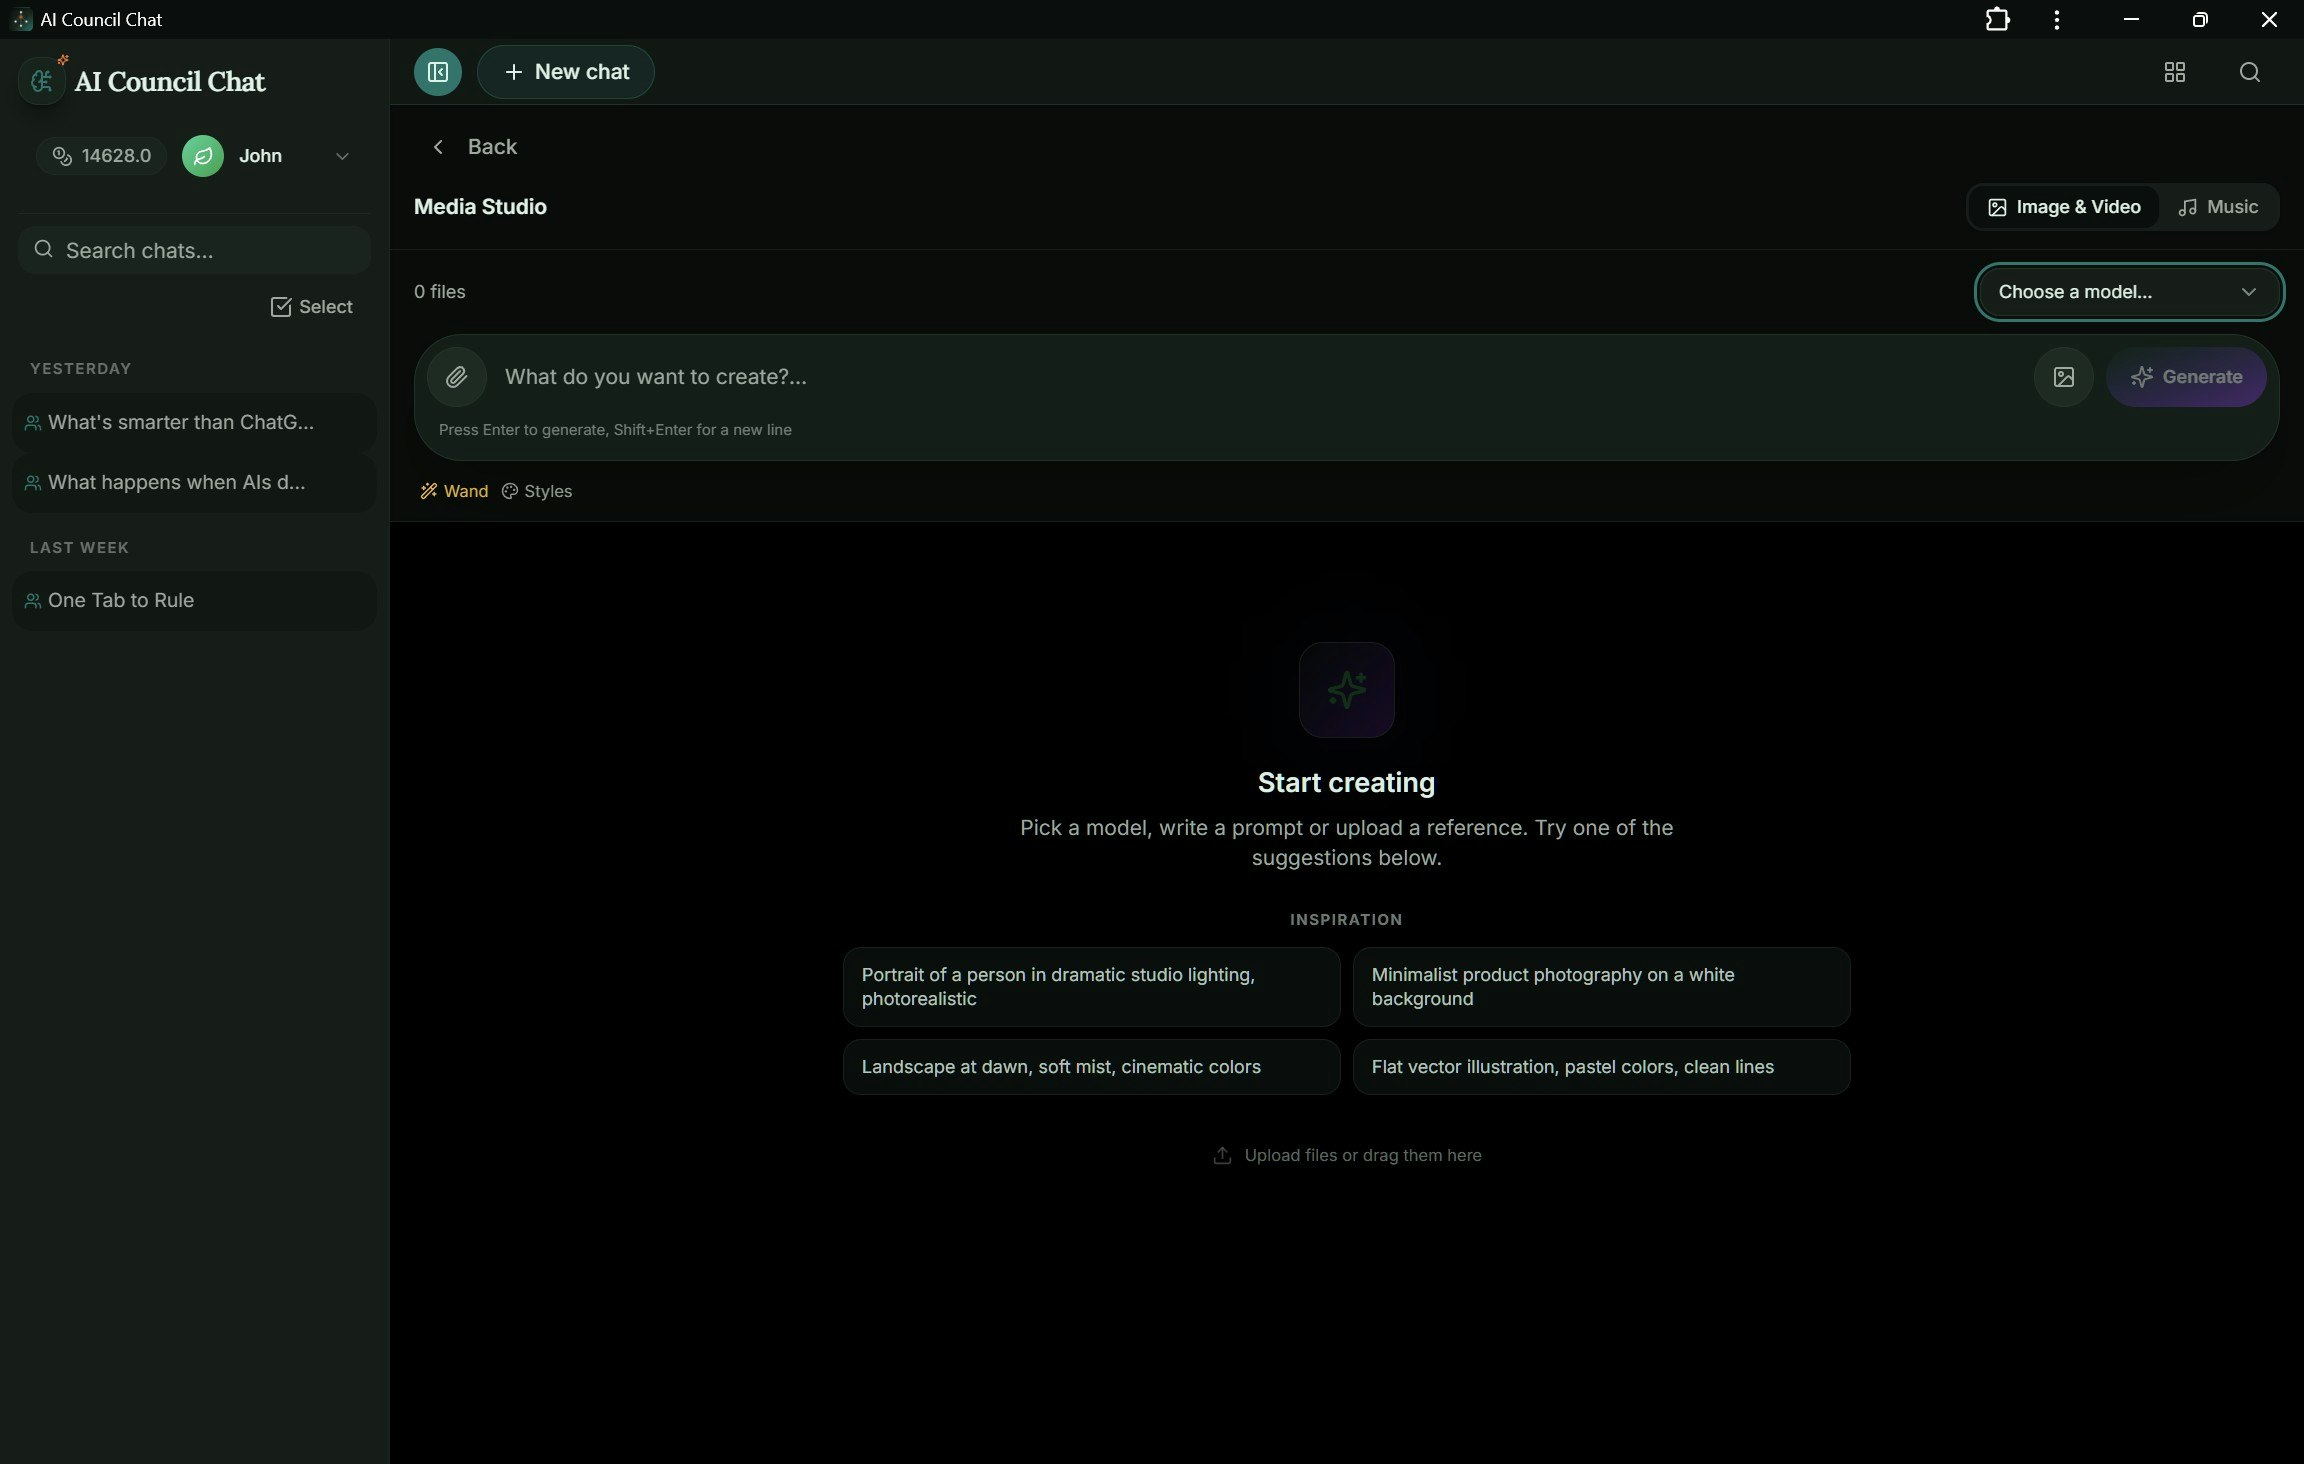Start a New chat
Viewport: 2304px width, 1464px height.
566,72
